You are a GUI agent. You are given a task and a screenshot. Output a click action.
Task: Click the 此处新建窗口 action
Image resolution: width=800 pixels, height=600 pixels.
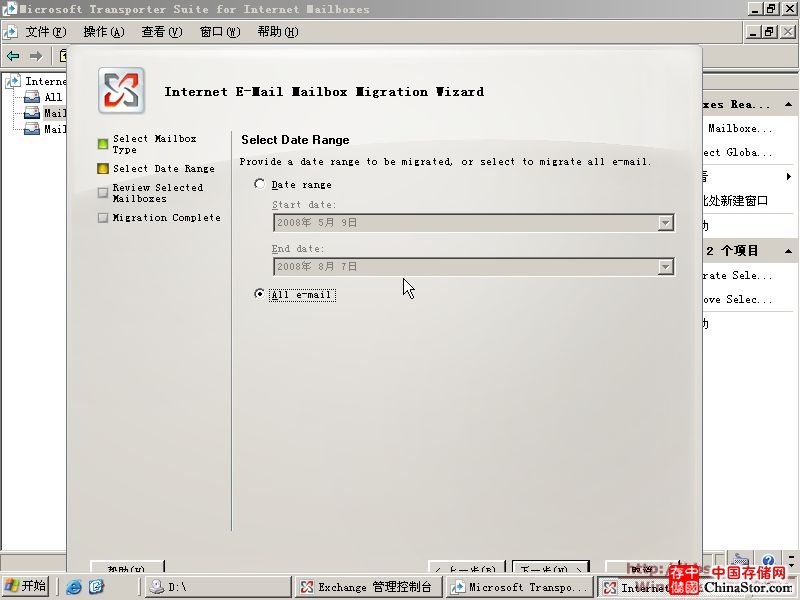735,201
